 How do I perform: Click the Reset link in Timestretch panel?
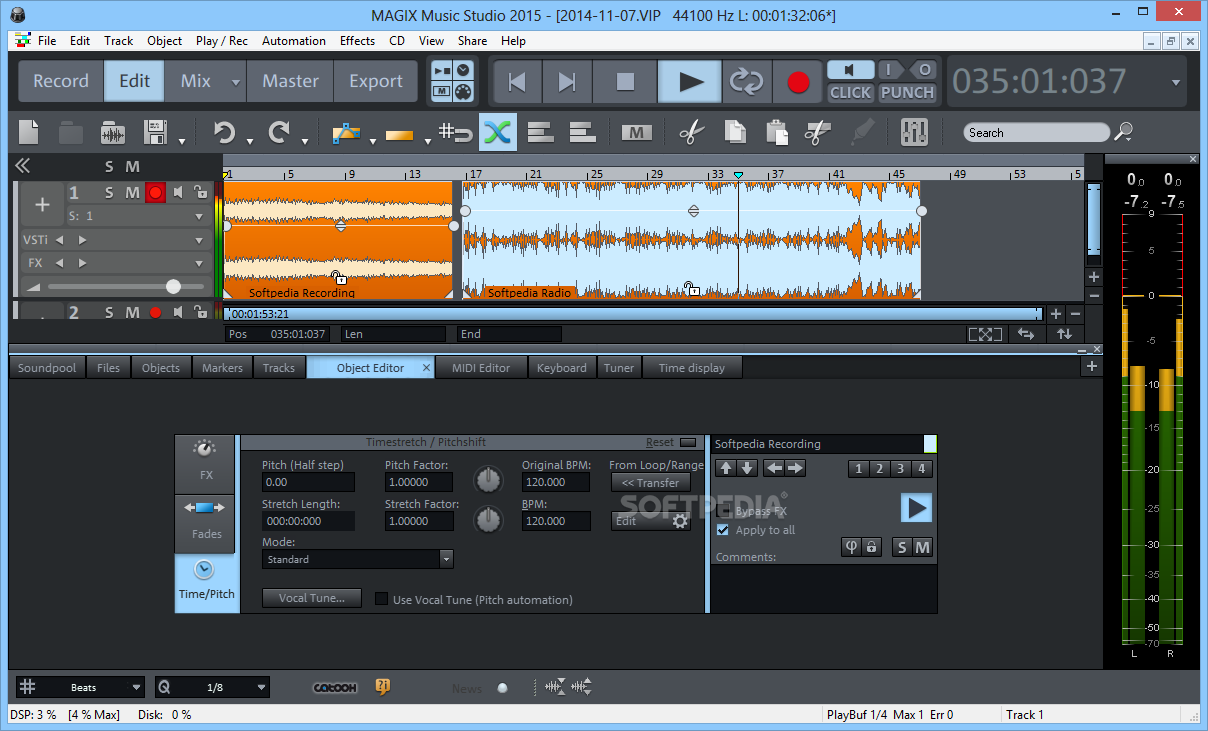tap(659, 442)
